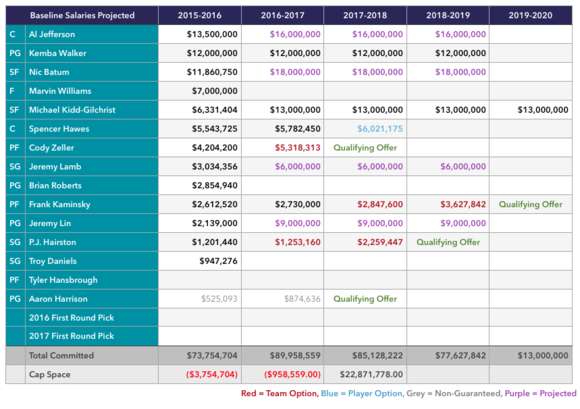Select P.J. Hairston's $1,253,160 team option
The height and width of the screenshot is (409, 580).
297,242
